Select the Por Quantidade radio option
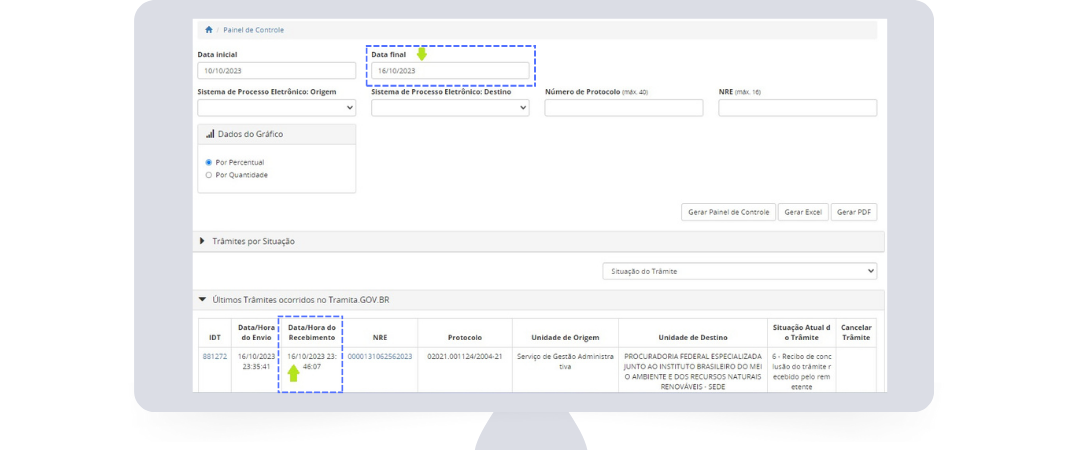 (x=209, y=175)
